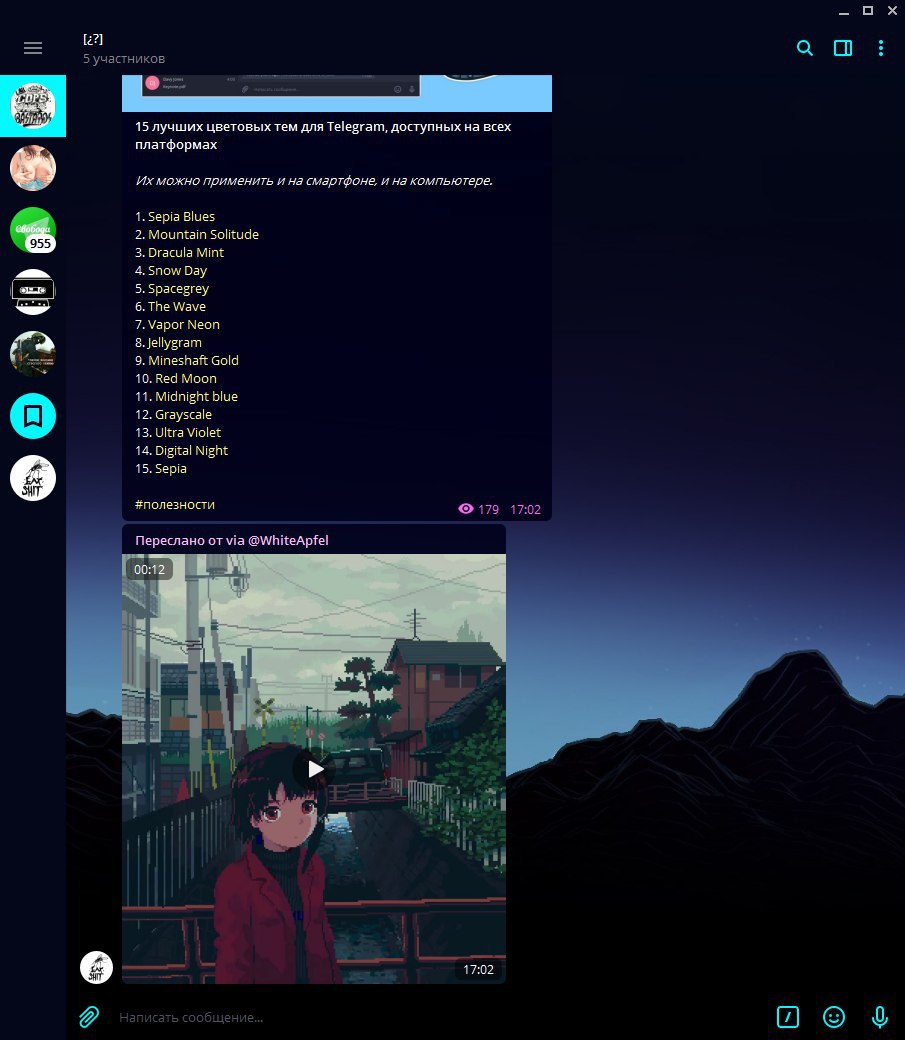
Task: Open chat header showing 5 участников
Action: tap(124, 48)
